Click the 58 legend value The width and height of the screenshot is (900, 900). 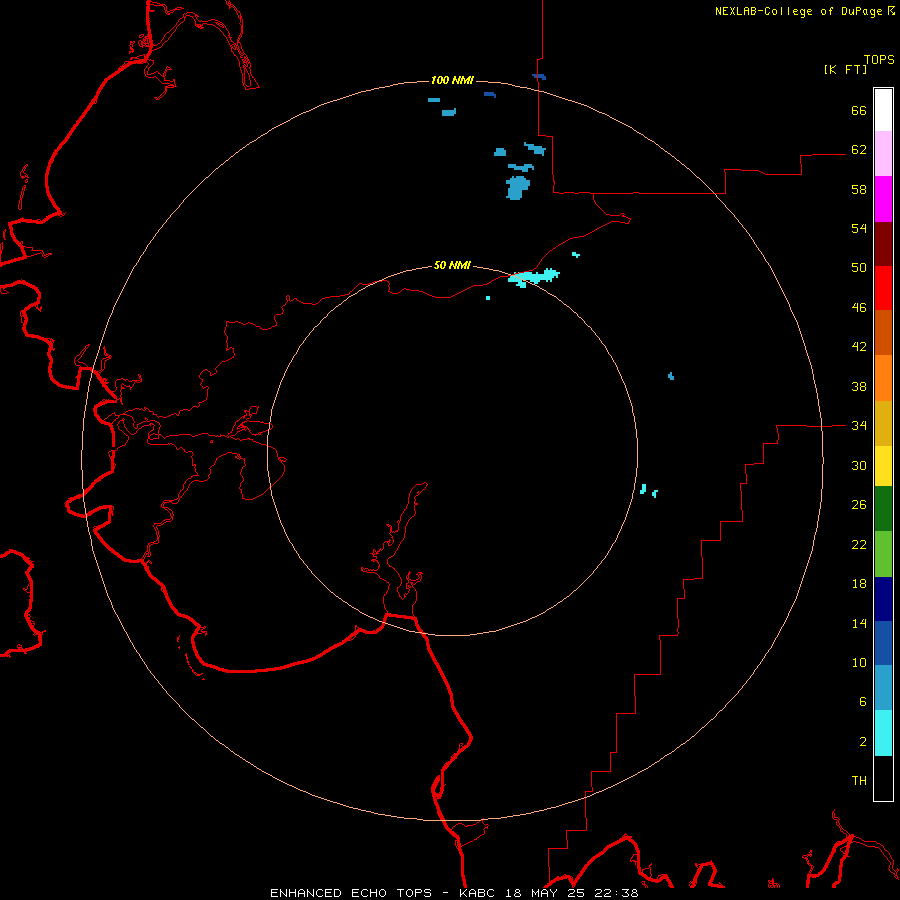pyautogui.click(x=859, y=189)
